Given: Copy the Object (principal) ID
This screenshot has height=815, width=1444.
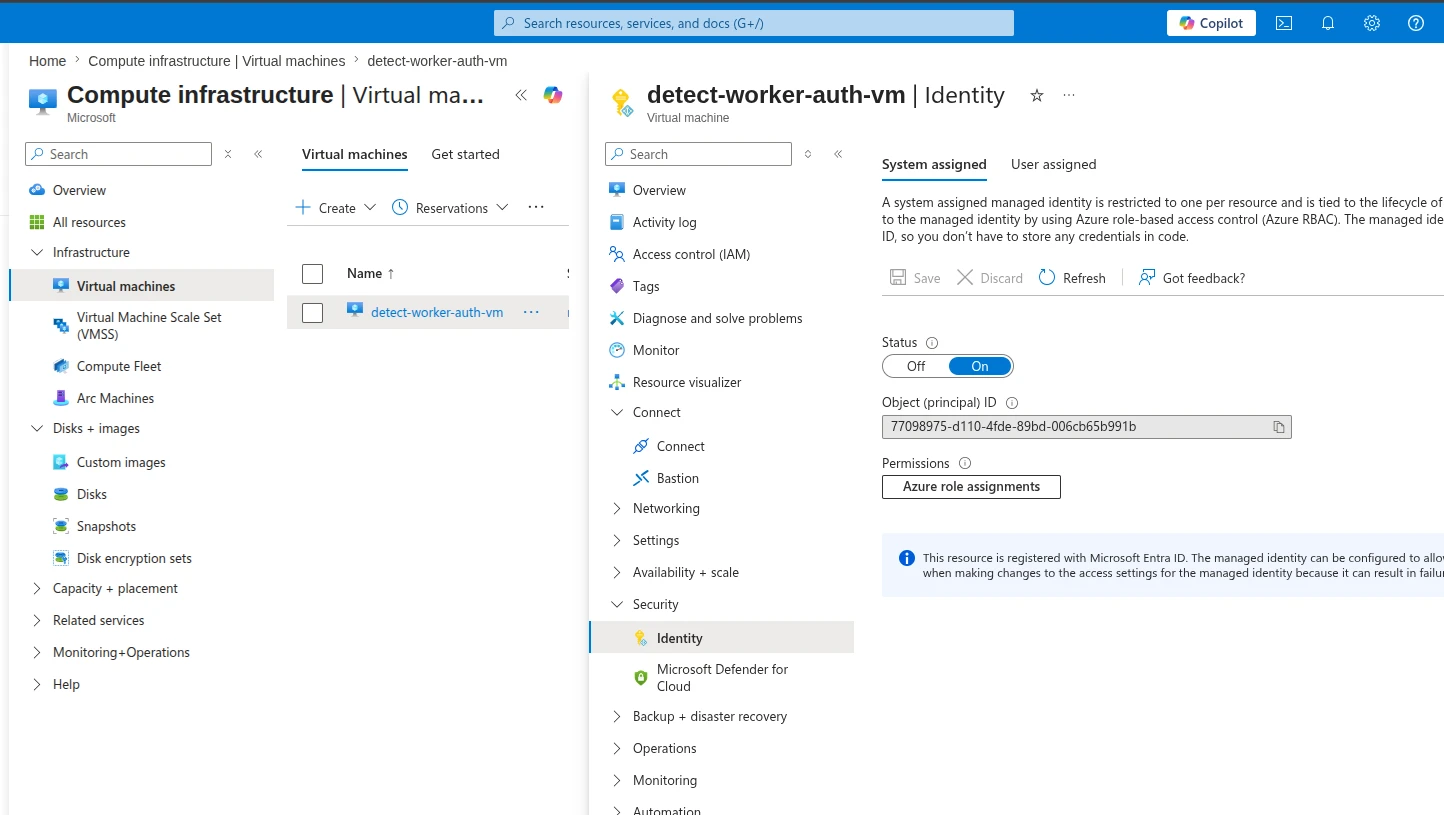Looking at the screenshot, I should click(x=1278, y=427).
